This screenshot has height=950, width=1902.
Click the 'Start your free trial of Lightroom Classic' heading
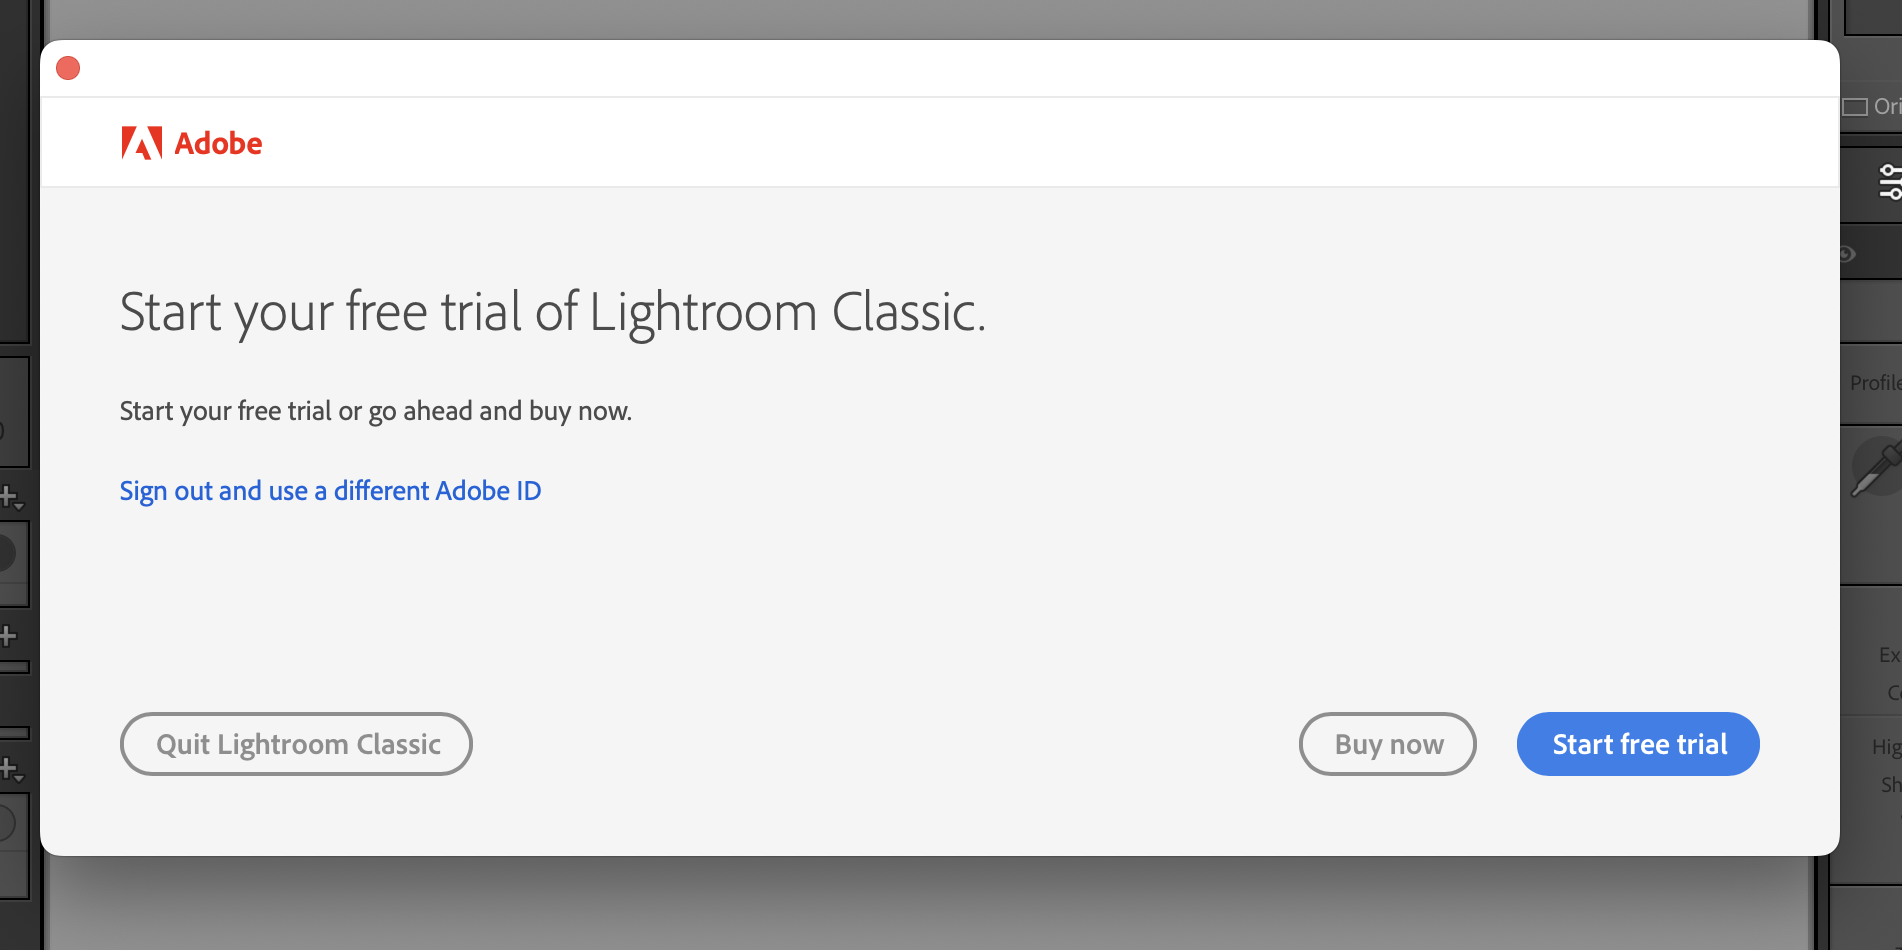click(553, 313)
